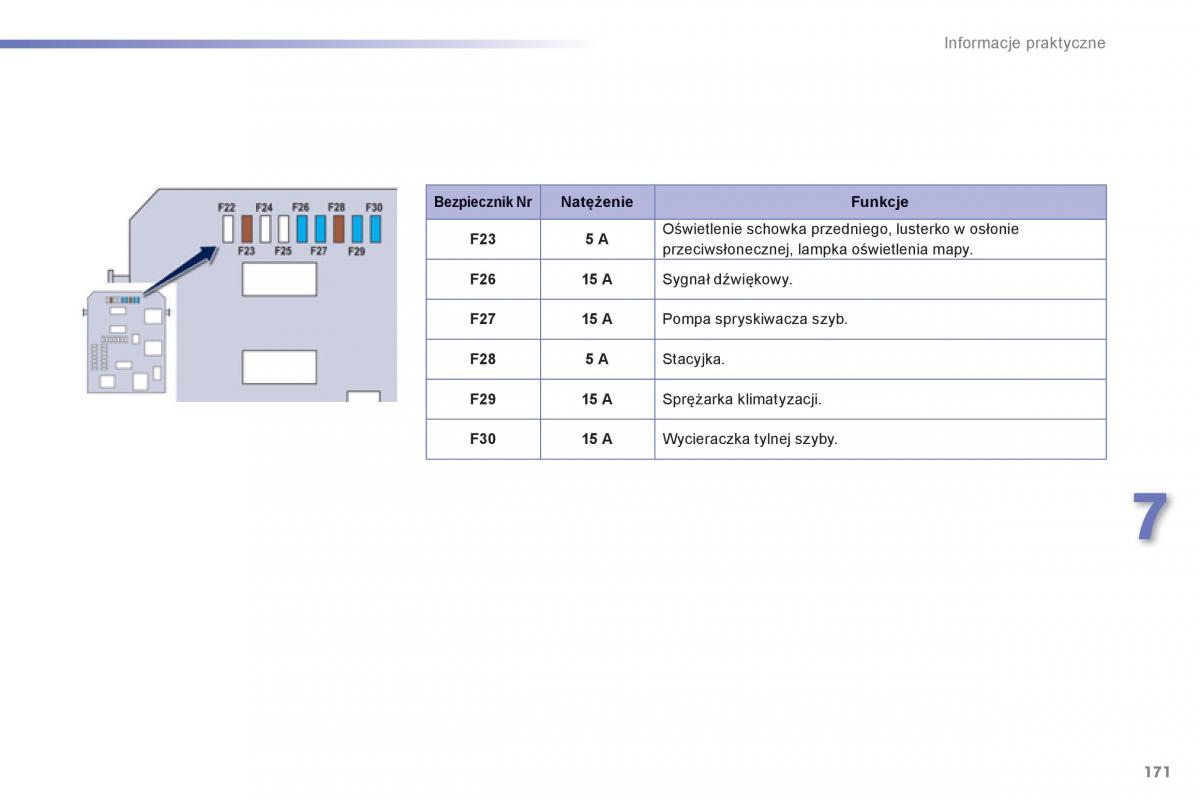Click the F30 label in the fuse diagram

click(374, 207)
